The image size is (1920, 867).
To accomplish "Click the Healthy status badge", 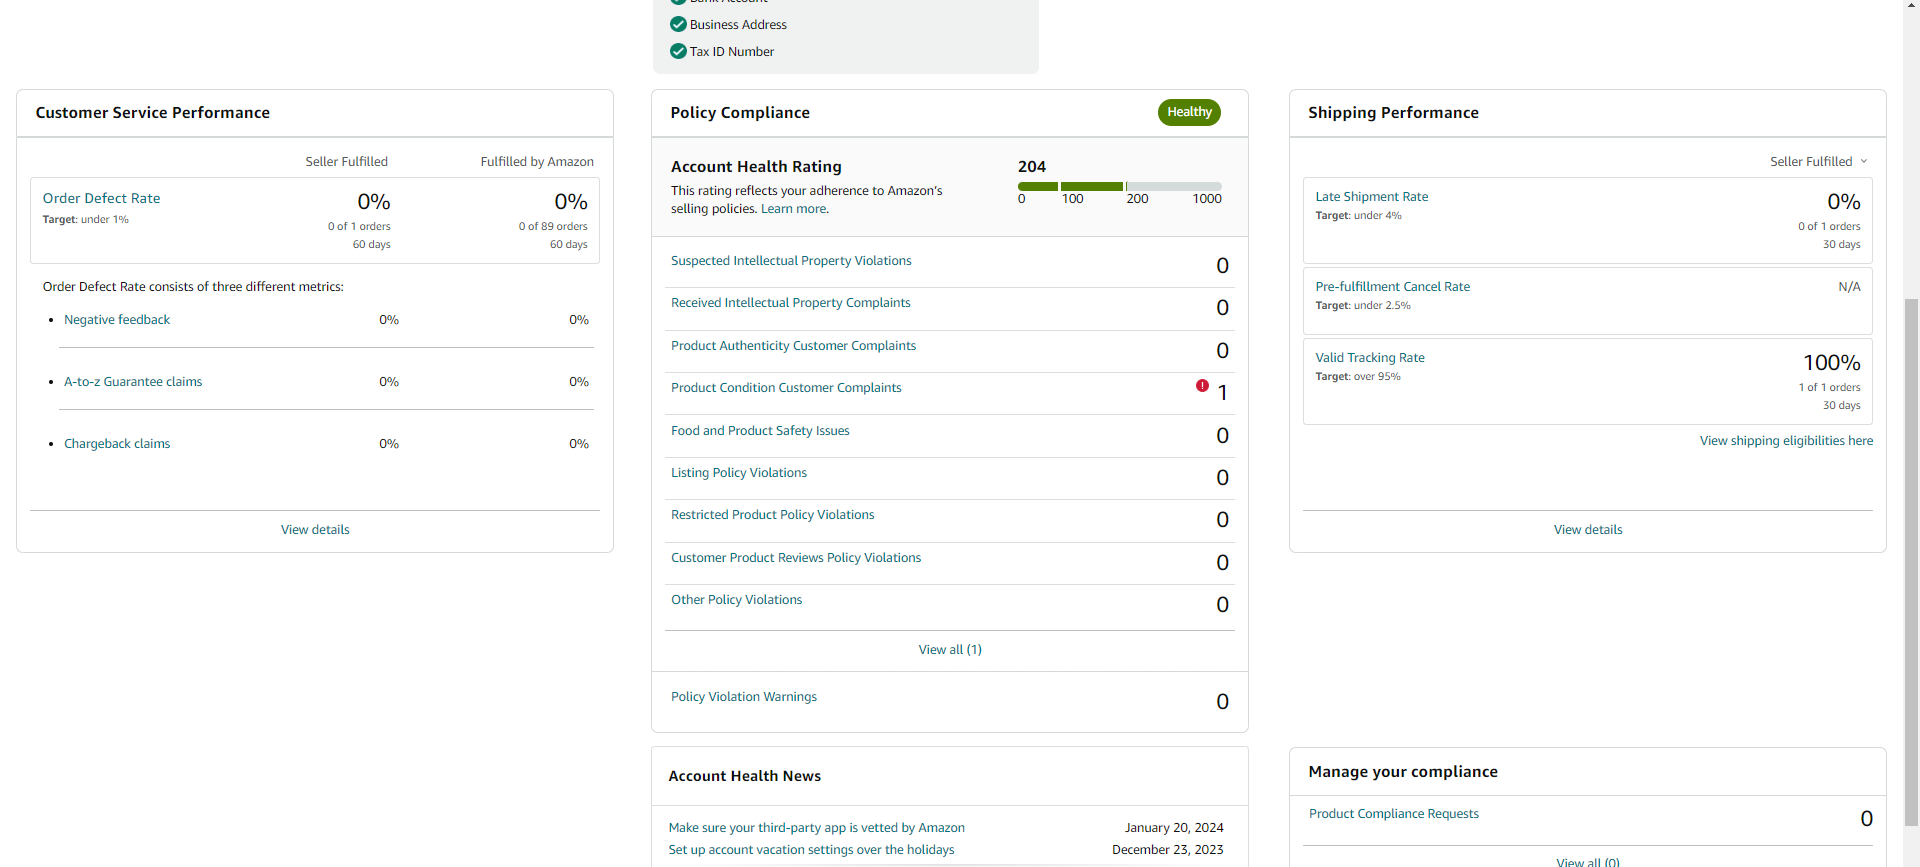I will coord(1189,112).
